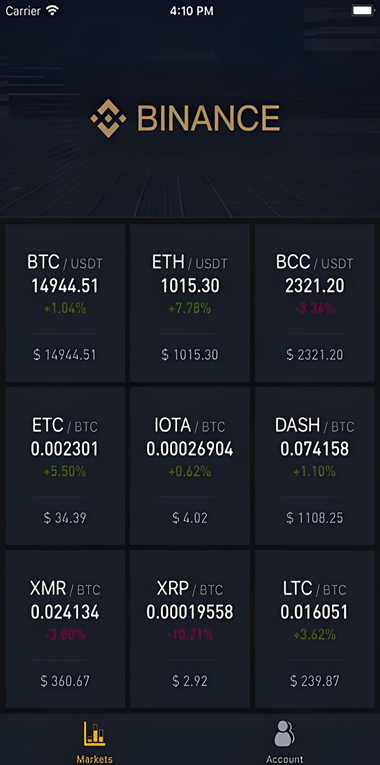The height and width of the screenshot is (765, 380).
Task: Switch to the Markets tab label
Action: 95,759
